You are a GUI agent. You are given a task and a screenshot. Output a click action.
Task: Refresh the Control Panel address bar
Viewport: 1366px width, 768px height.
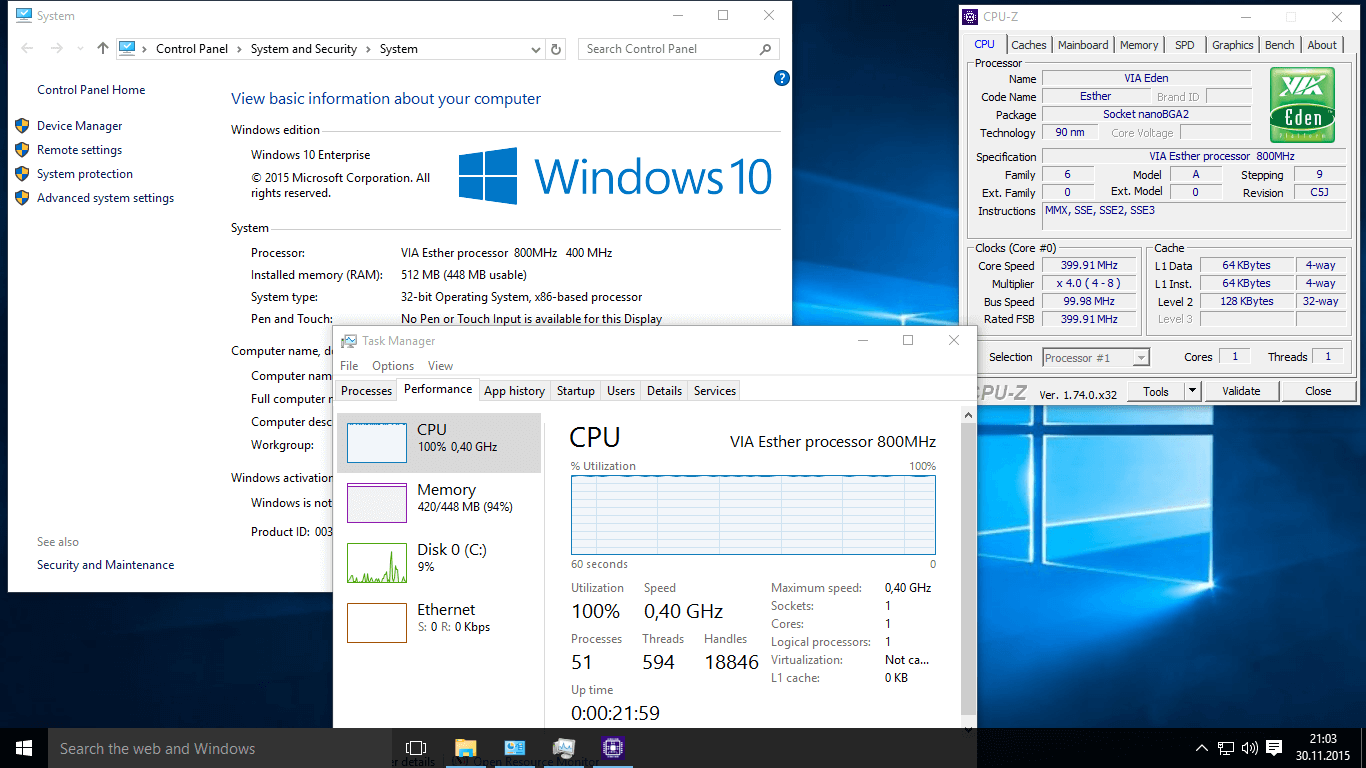coord(557,49)
